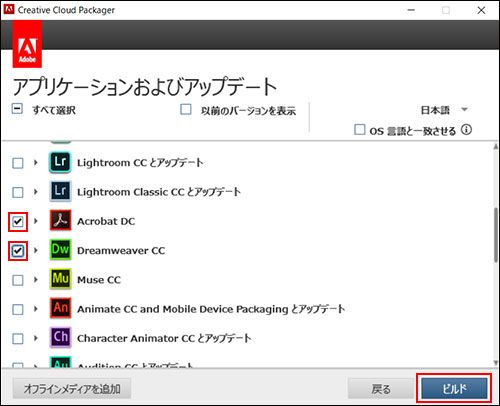Click the ビルド build button
The width and height of the screenshot is (500, 406).
point(454,389)
